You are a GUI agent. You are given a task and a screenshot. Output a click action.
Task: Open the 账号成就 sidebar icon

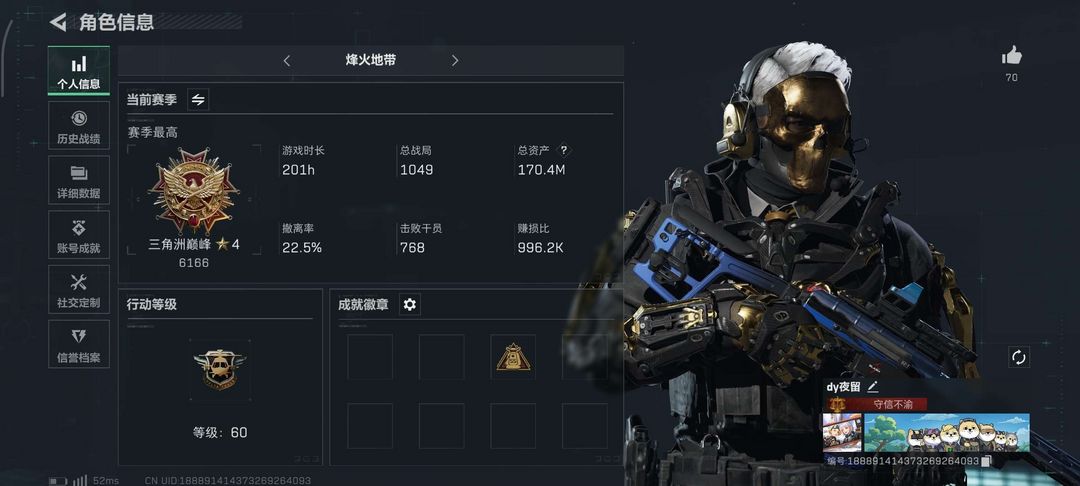[79, 235]
